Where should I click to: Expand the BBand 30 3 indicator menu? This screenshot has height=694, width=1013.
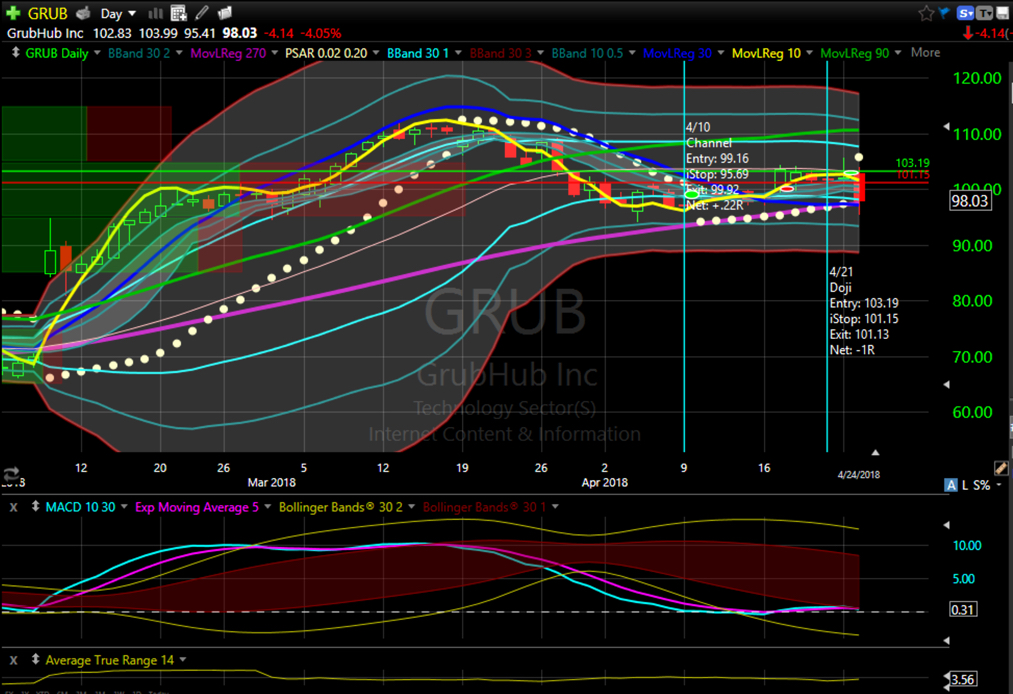540,53
